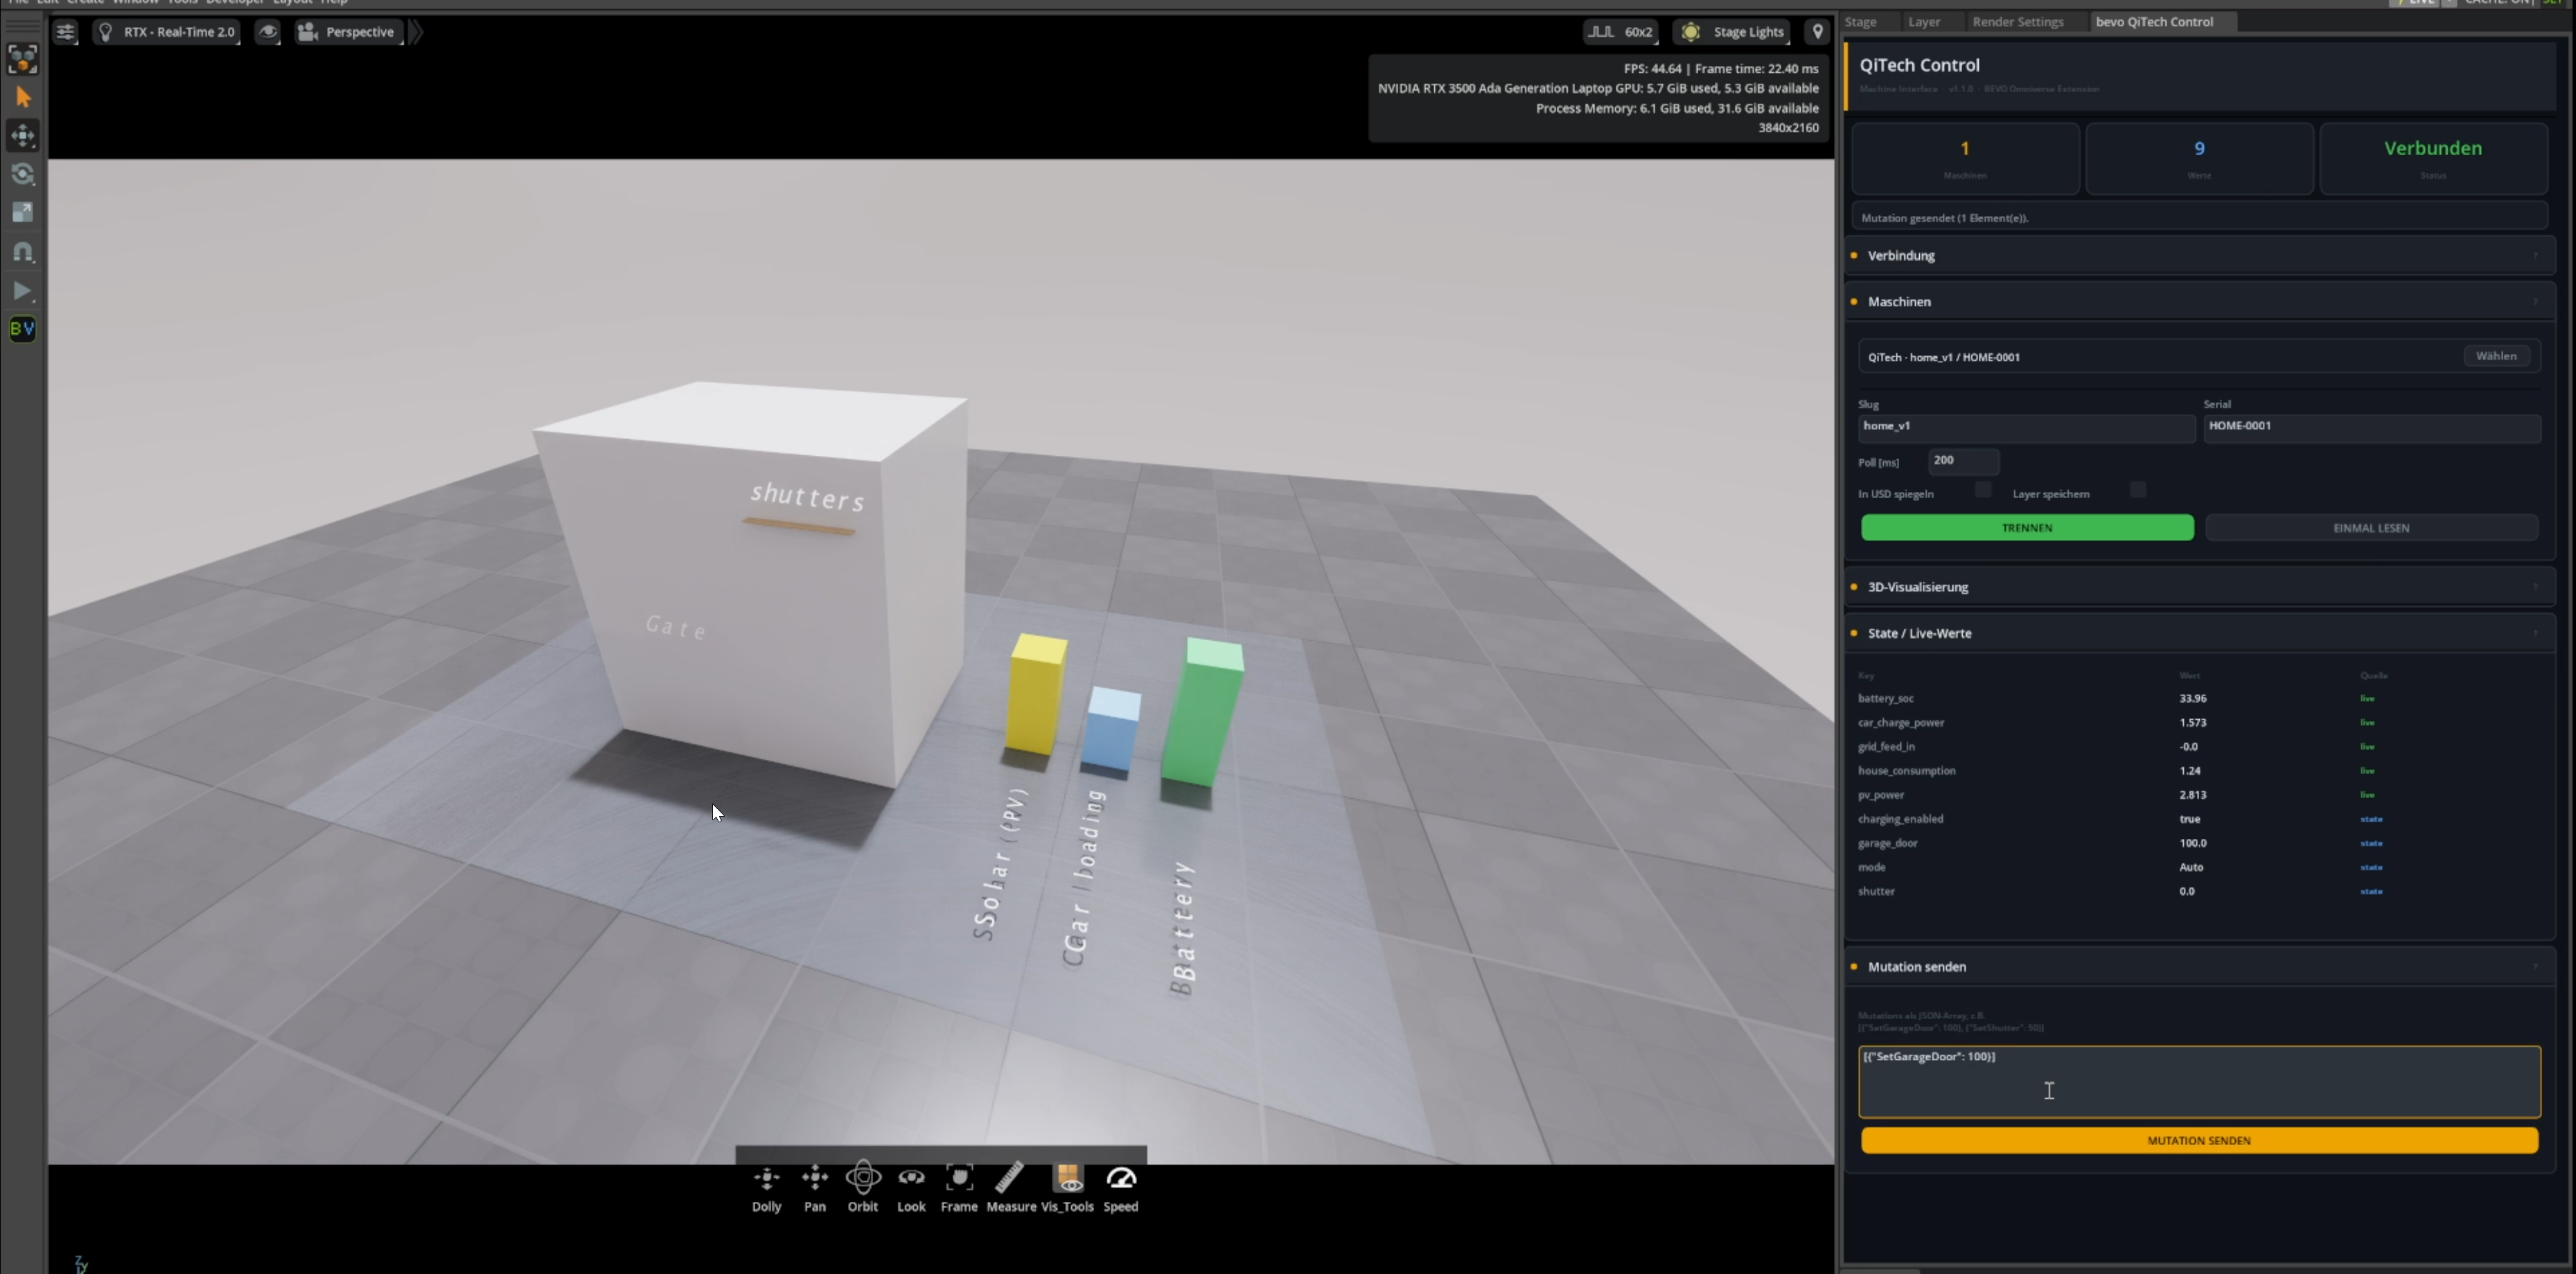
Task: Open the RTX - Real-Time 2.0 renderer dropdown
Action: click(167, 32)
